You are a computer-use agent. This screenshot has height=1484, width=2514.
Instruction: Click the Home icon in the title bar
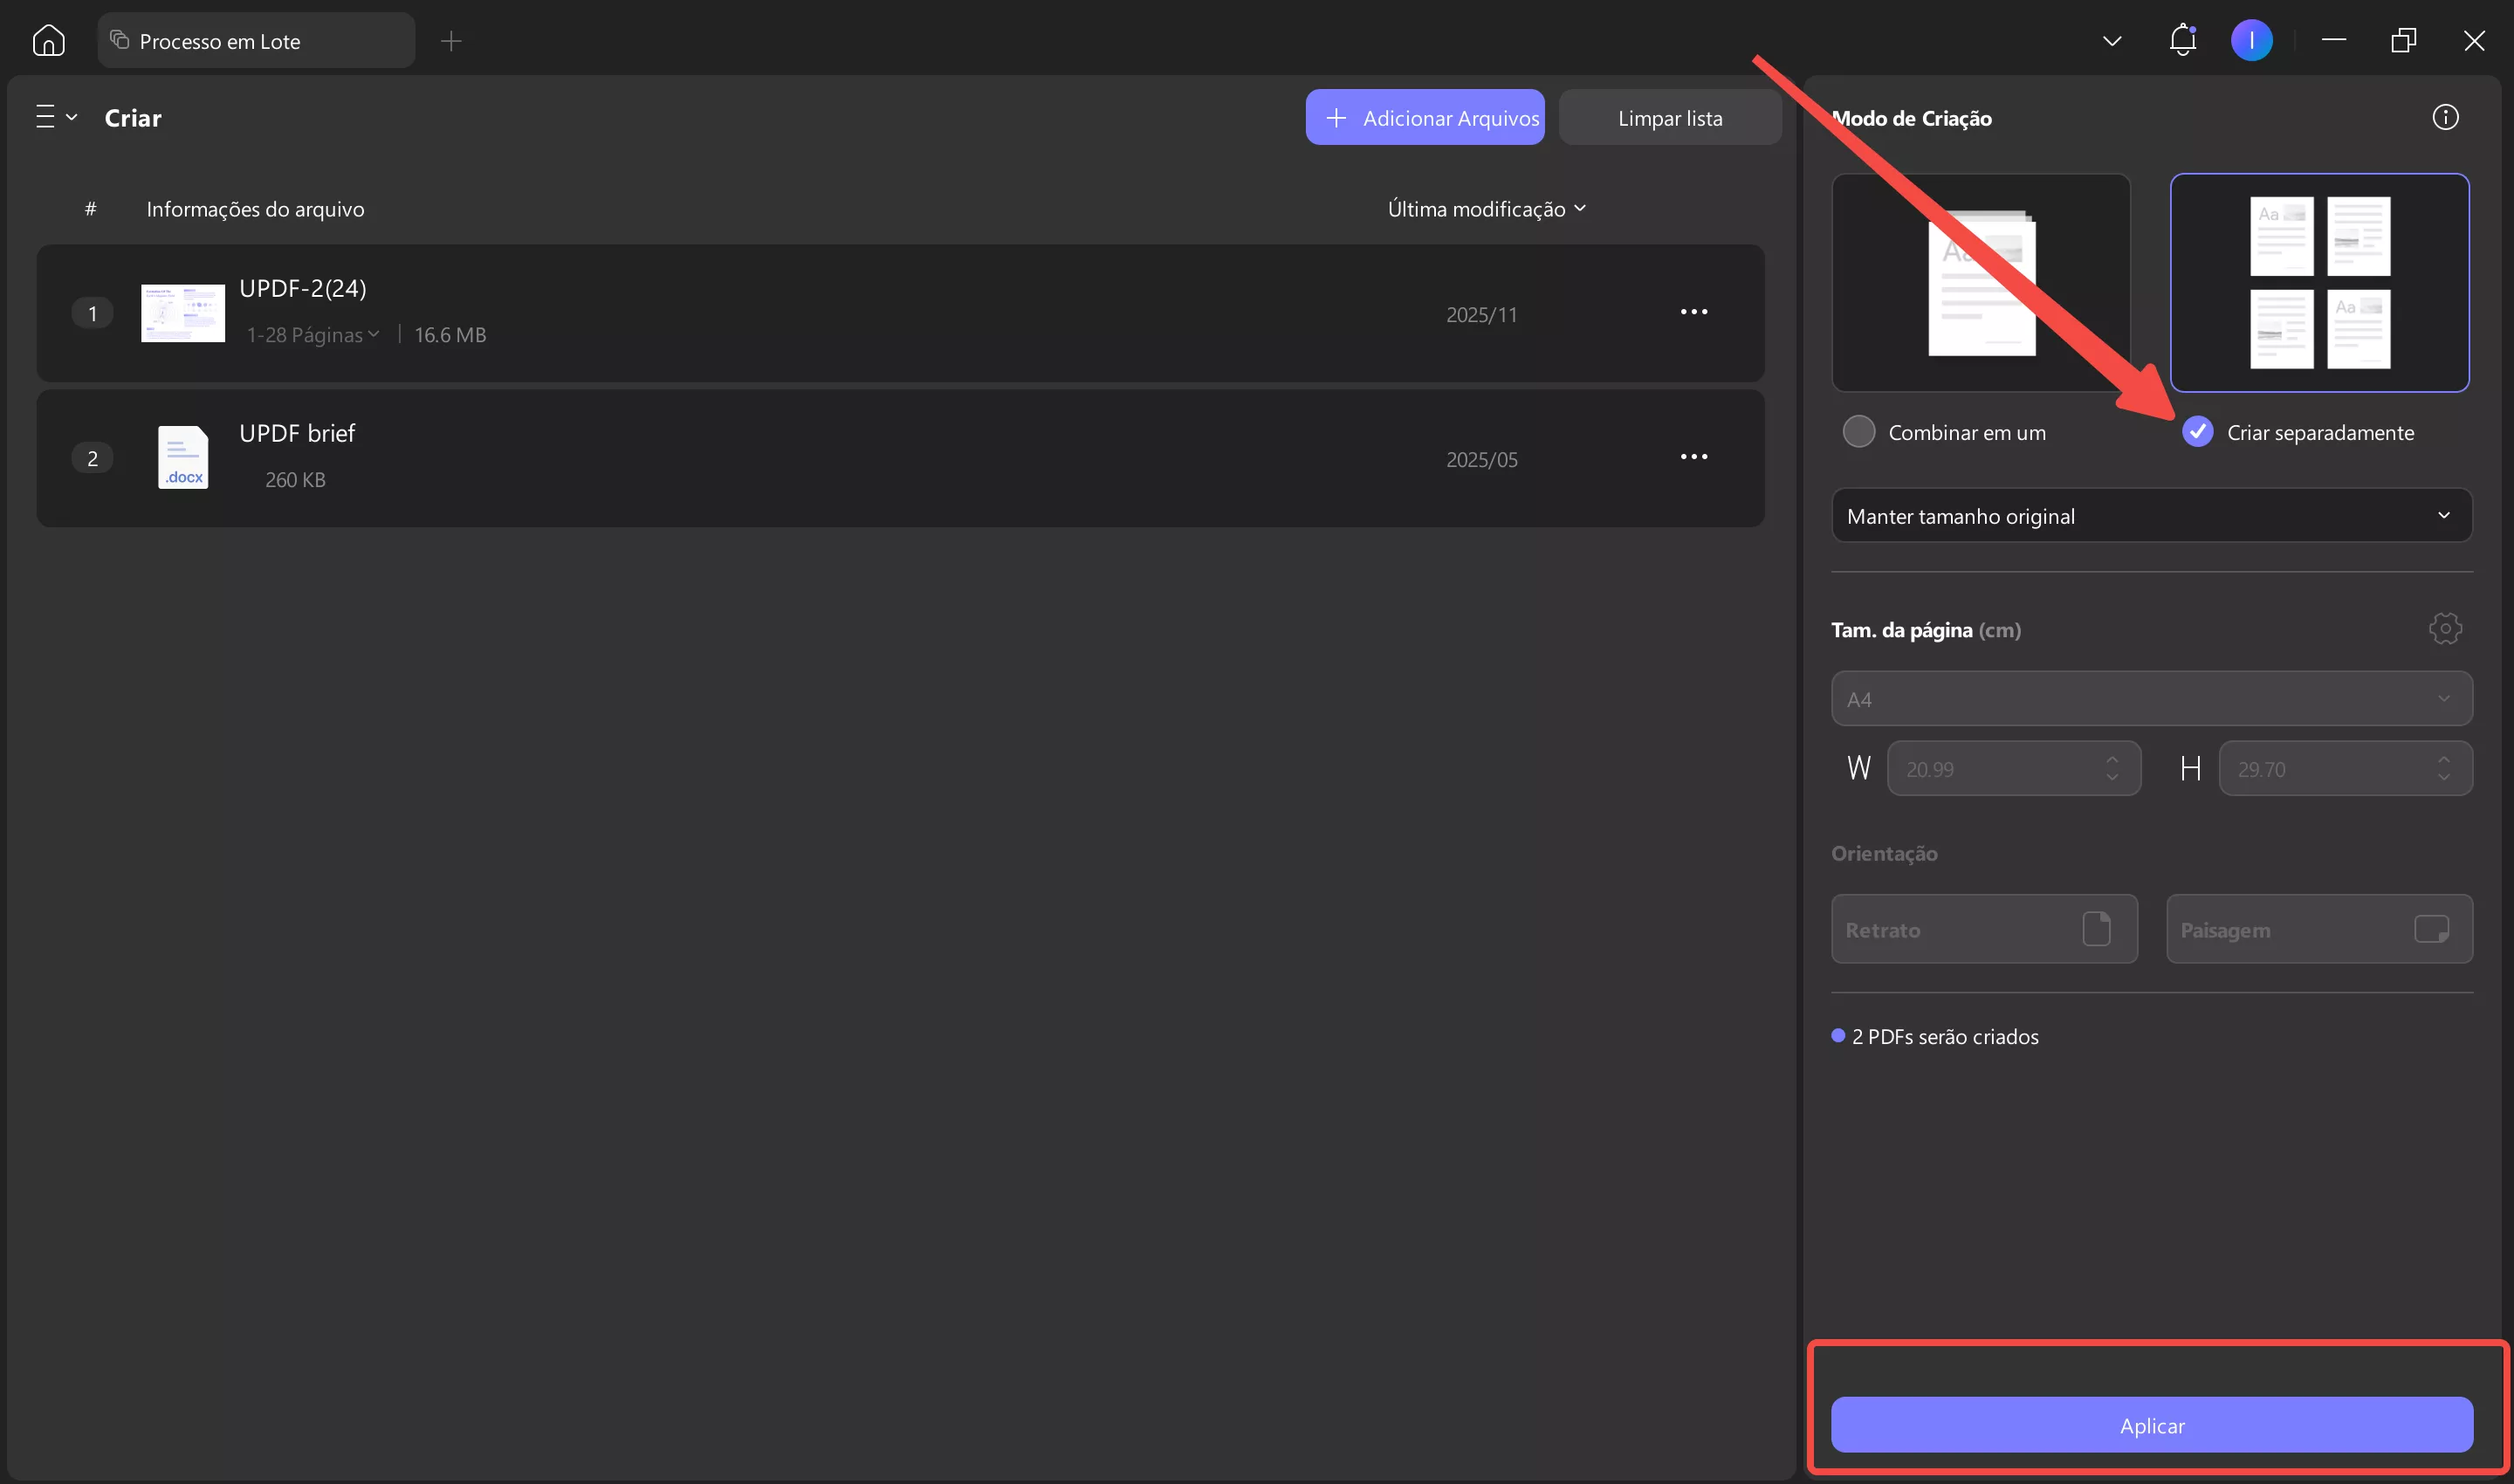click(x=48, y=40)
